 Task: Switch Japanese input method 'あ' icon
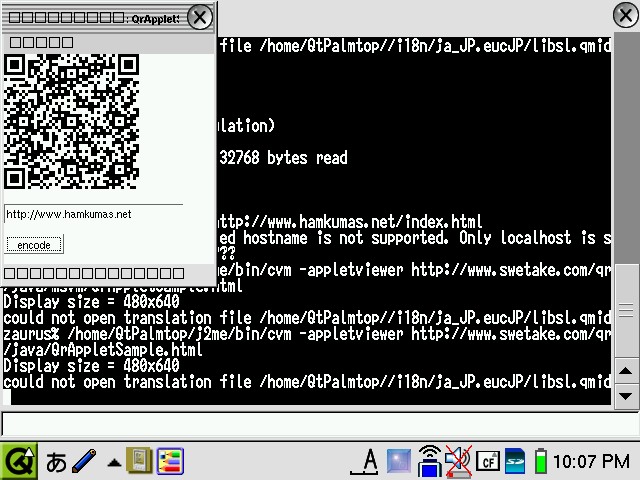[56, 462]
